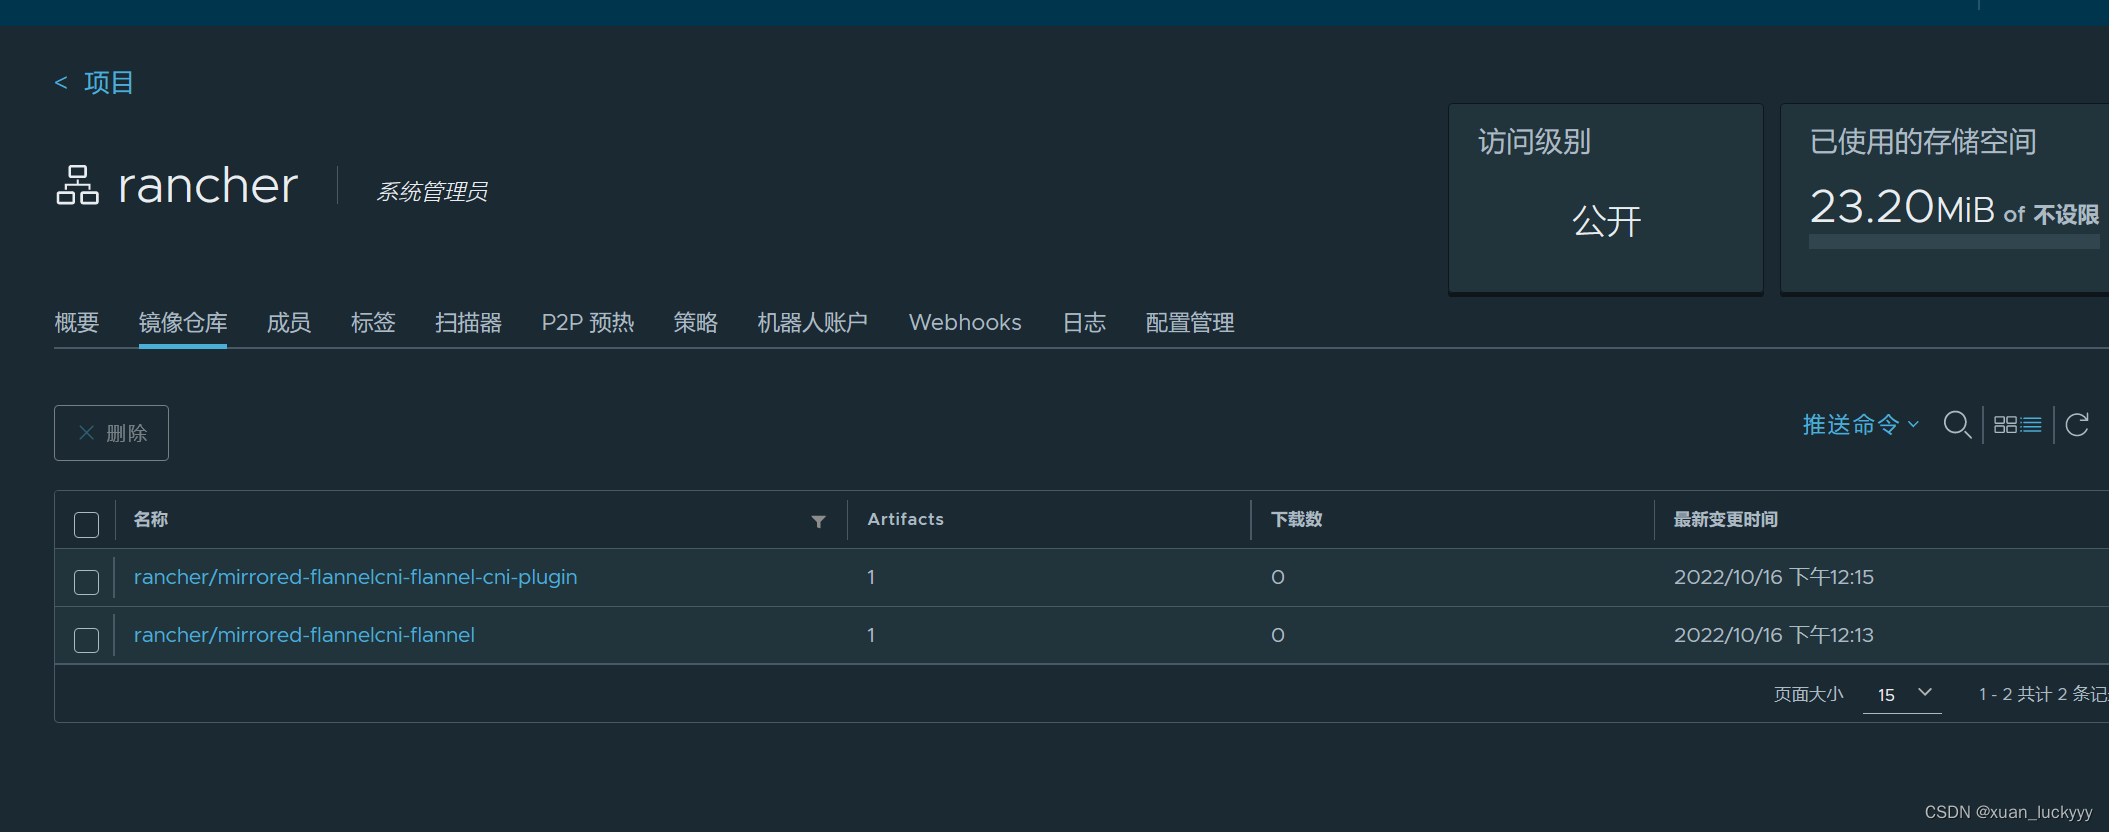Click artifacts count for flannel-cni-plugin row

click(x=871, y=577)
